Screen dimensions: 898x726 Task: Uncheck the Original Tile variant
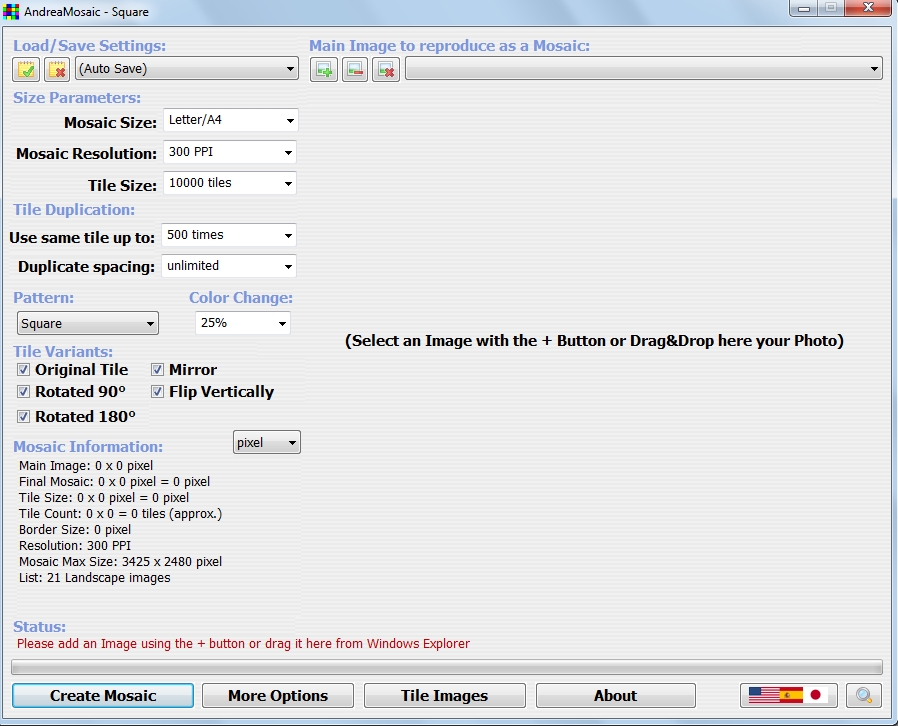[23, 370]
